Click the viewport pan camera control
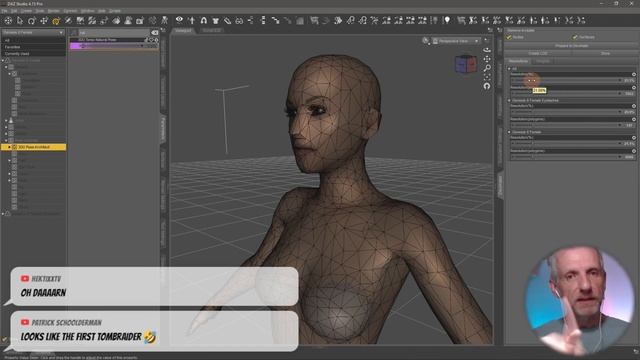Viewport: 640px width, 360px height. point(487,59)
